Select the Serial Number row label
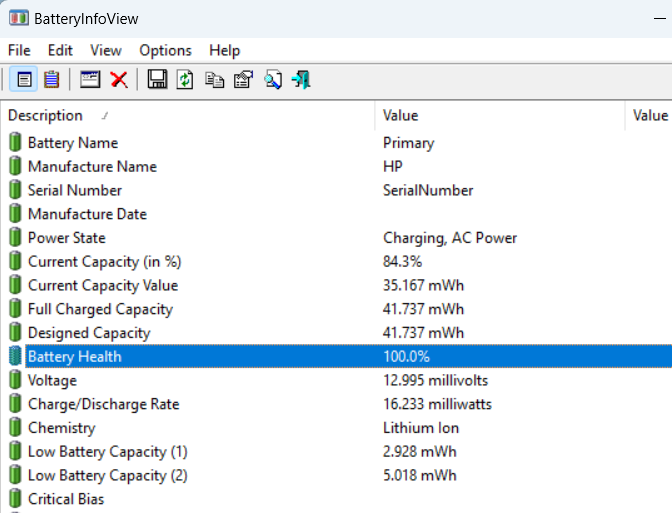 coord(75,190)
